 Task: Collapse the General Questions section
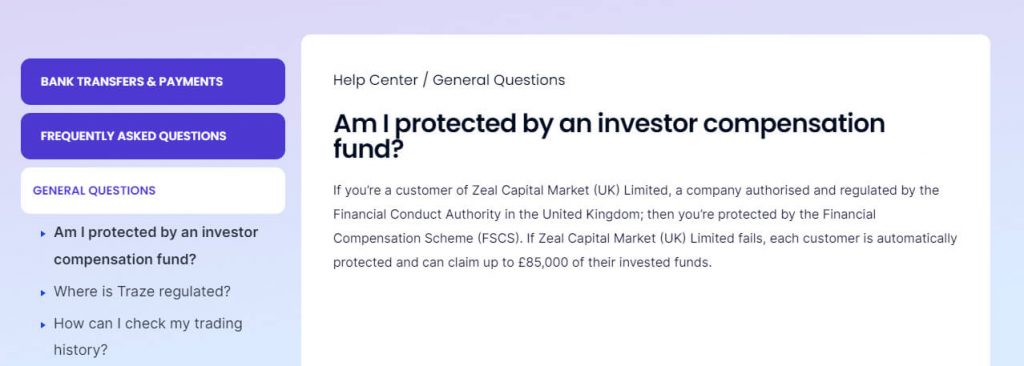[153, 190]
